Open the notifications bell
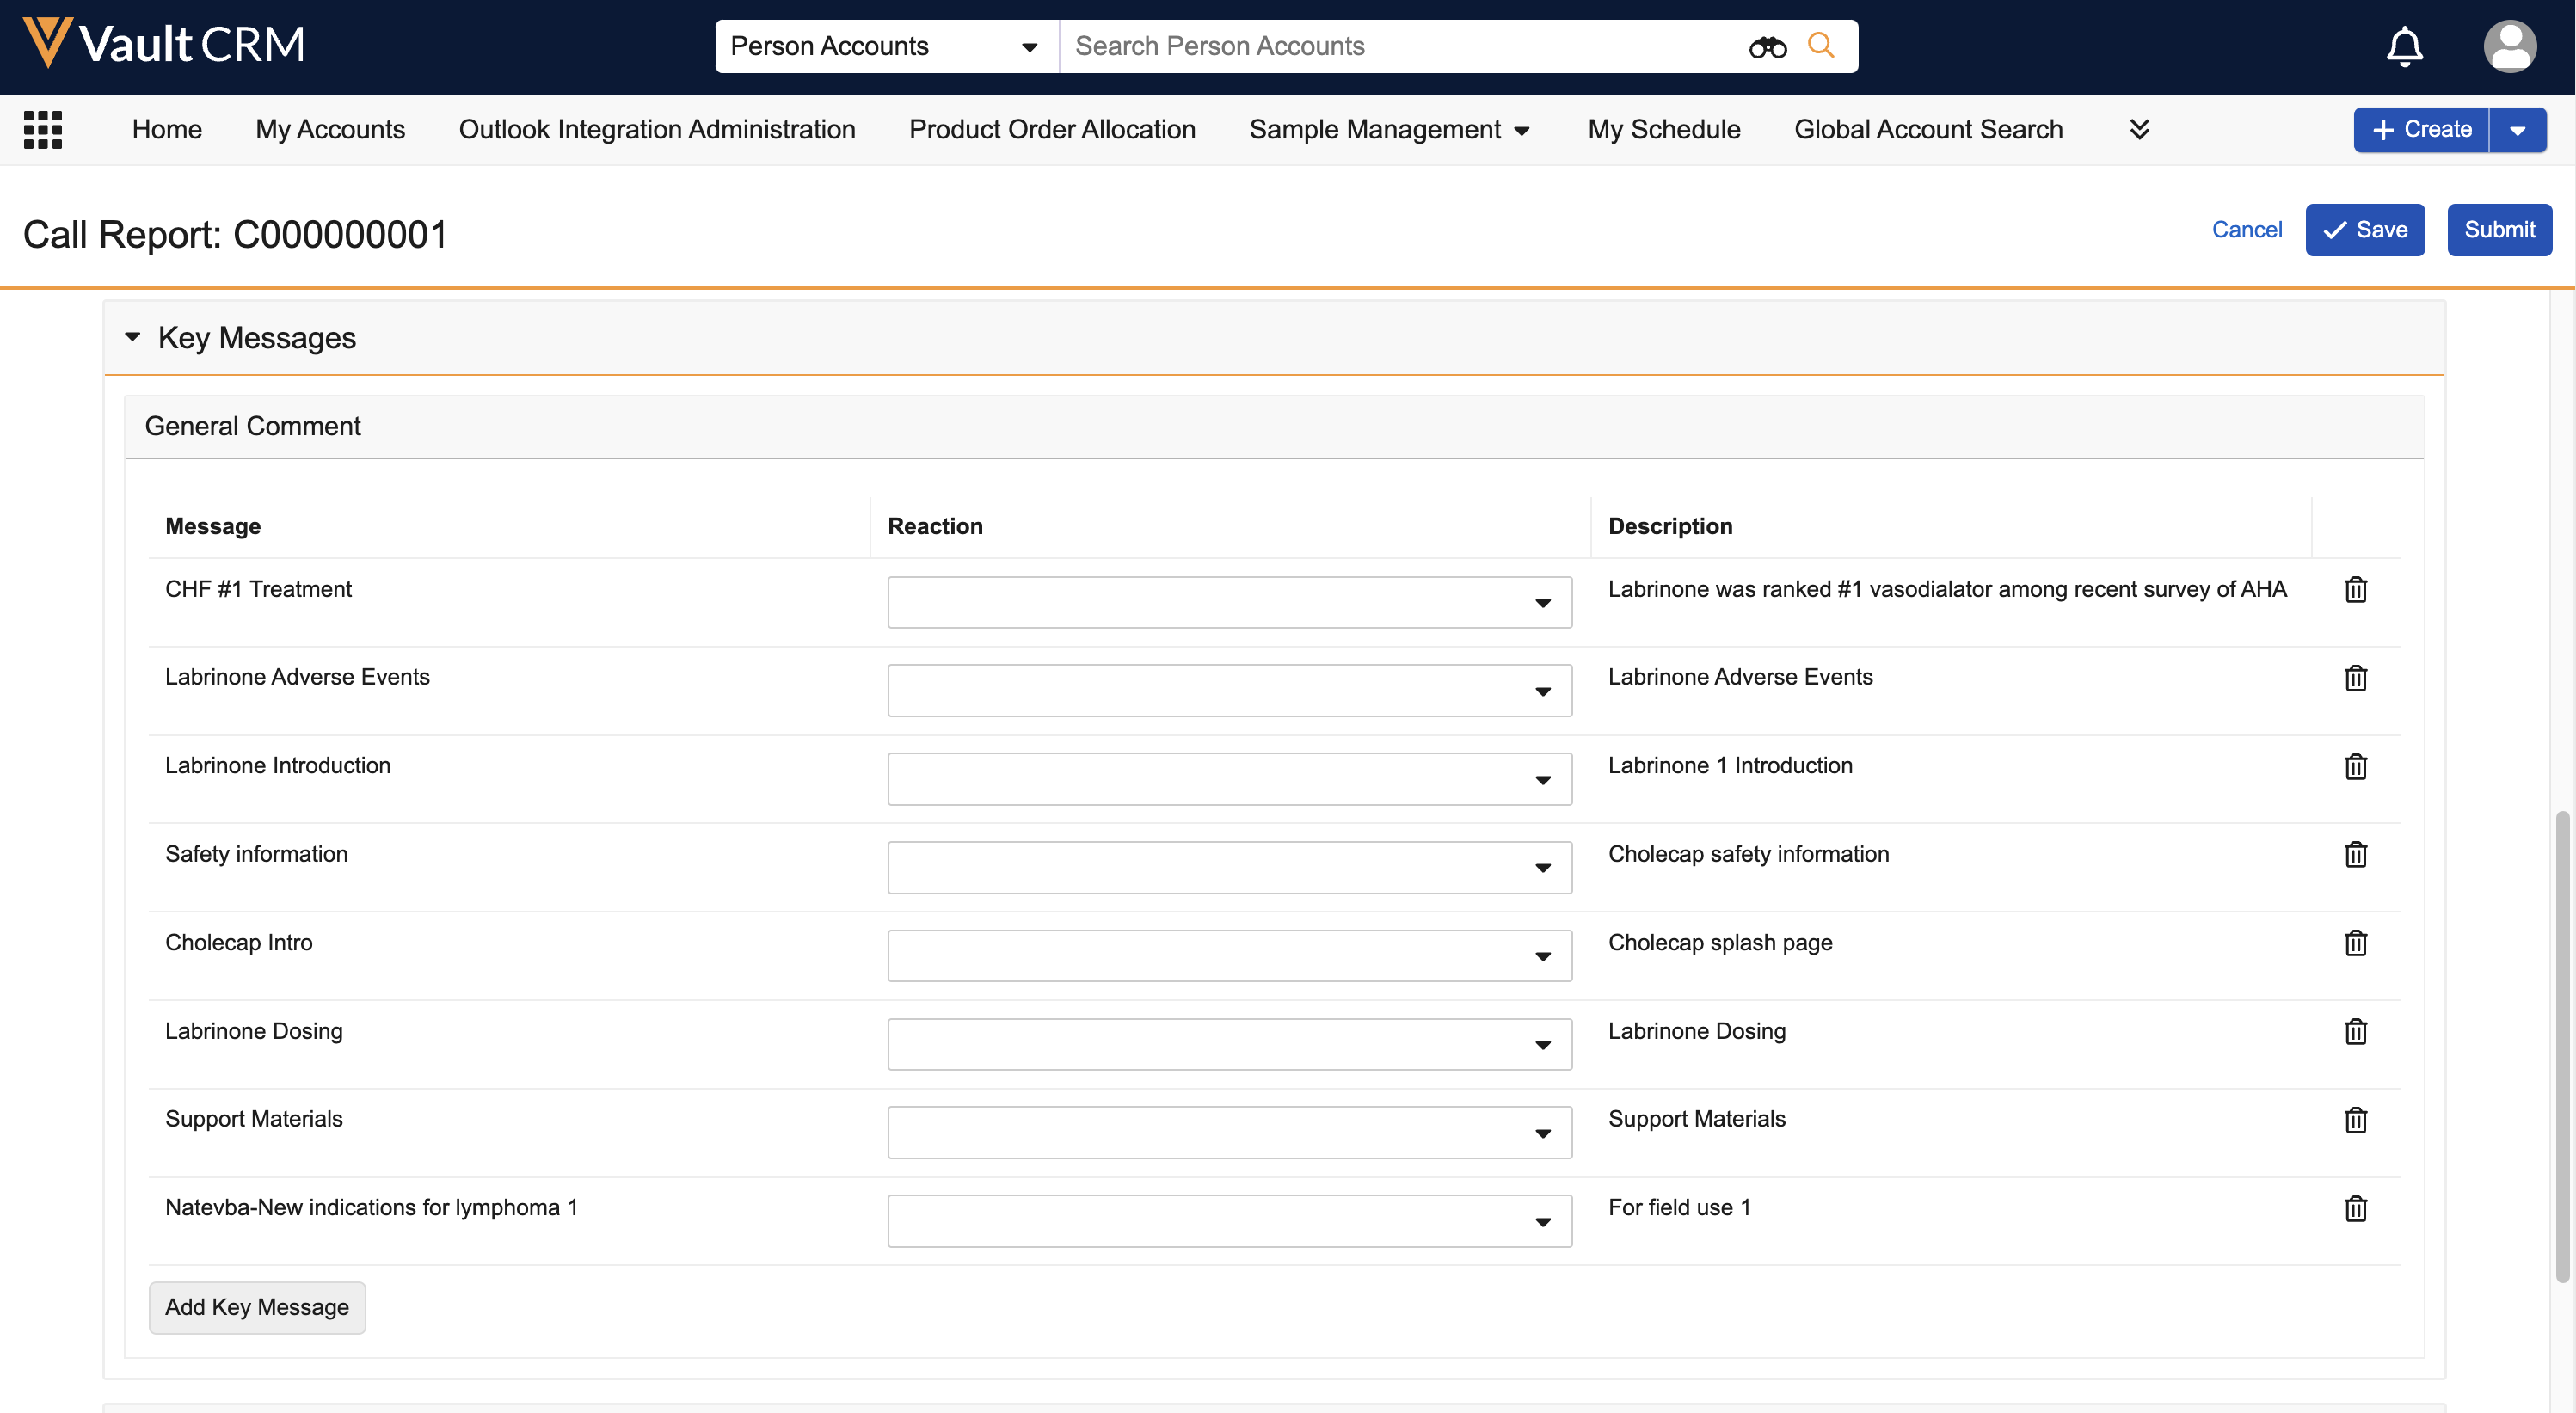The height and width of the screenshot is (1413, 2576). pyautogui.click(x=2404, y=46)
